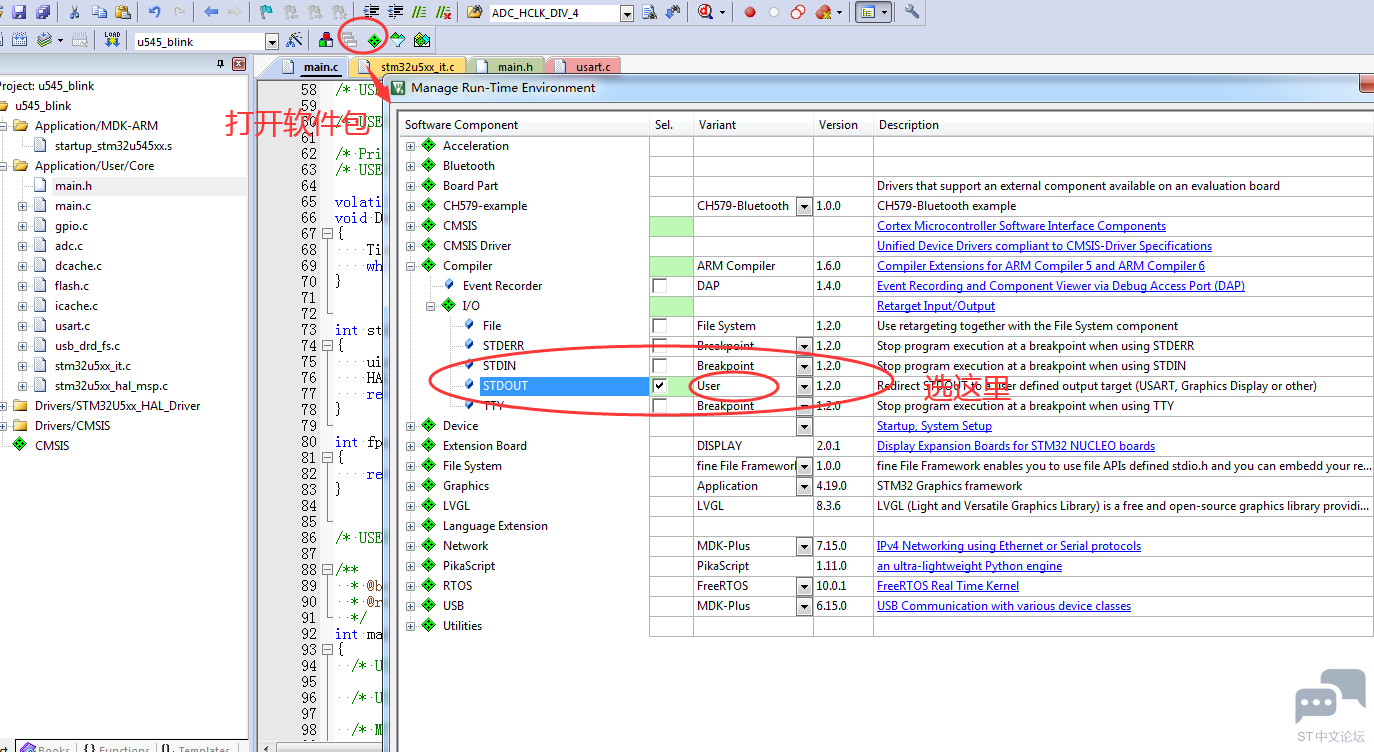The image size is (1374, 752).
Task: Indent the selected lines
Action: tap(371, 12)
